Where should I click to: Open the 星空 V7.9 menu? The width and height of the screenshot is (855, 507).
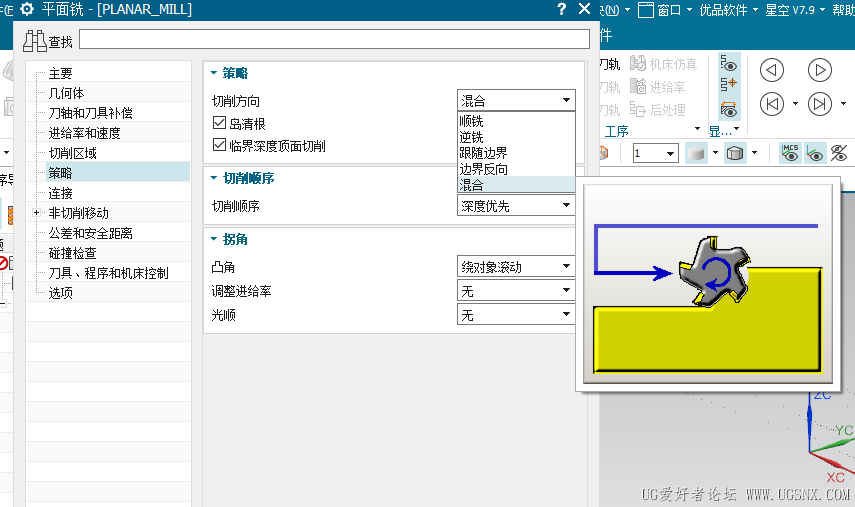tap(790, 10)
